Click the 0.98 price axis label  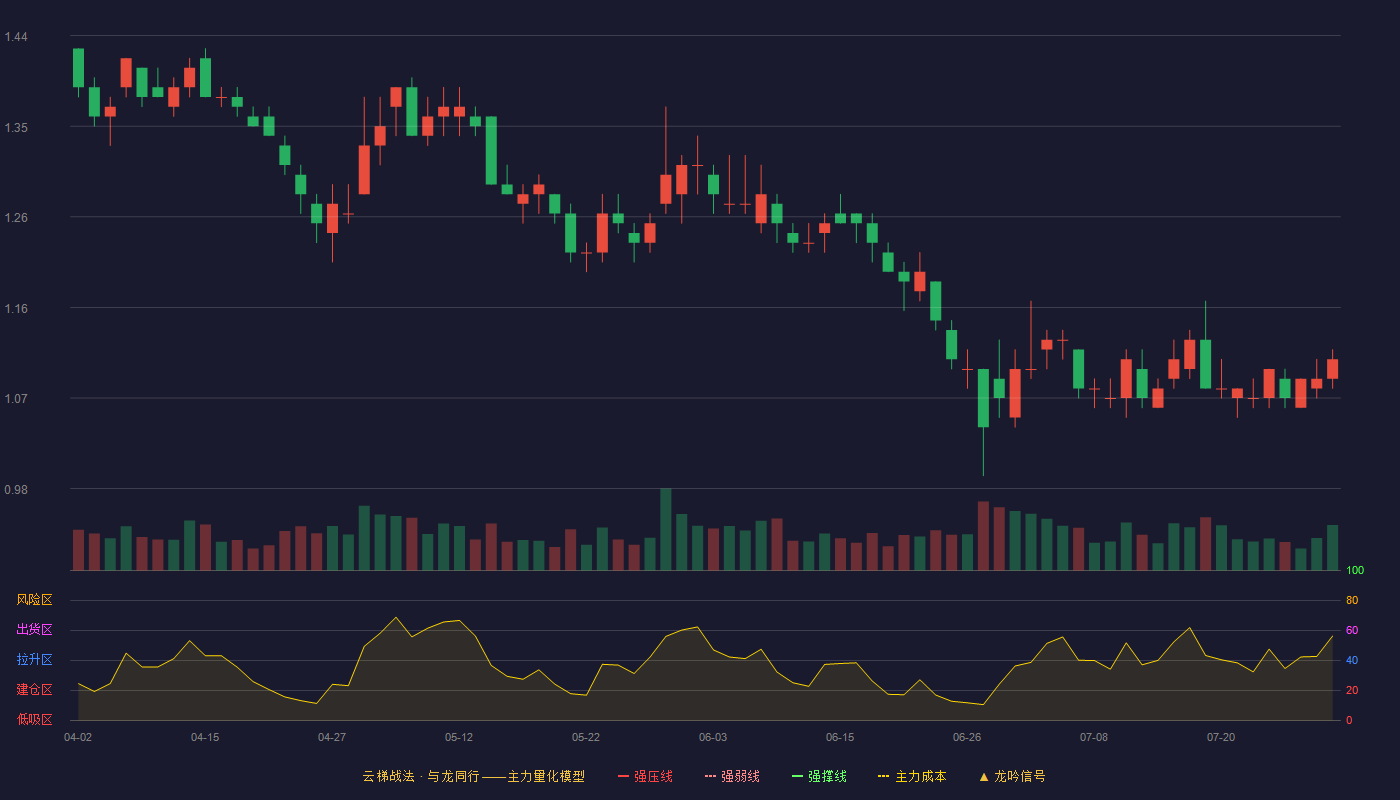point(16,490)
